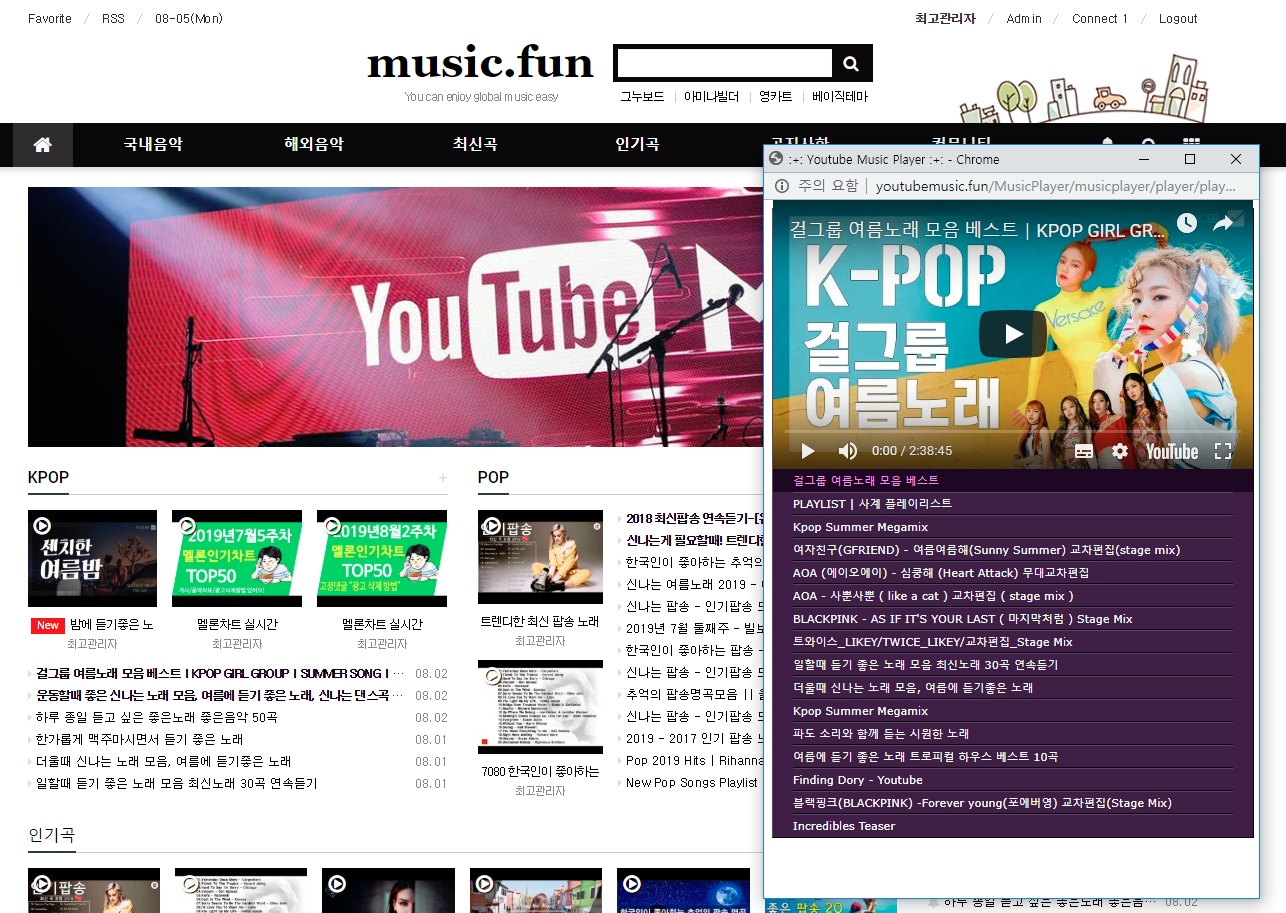Enter fullscreen mode on the video
The image size is (1286, 913).
point(1222,451)
